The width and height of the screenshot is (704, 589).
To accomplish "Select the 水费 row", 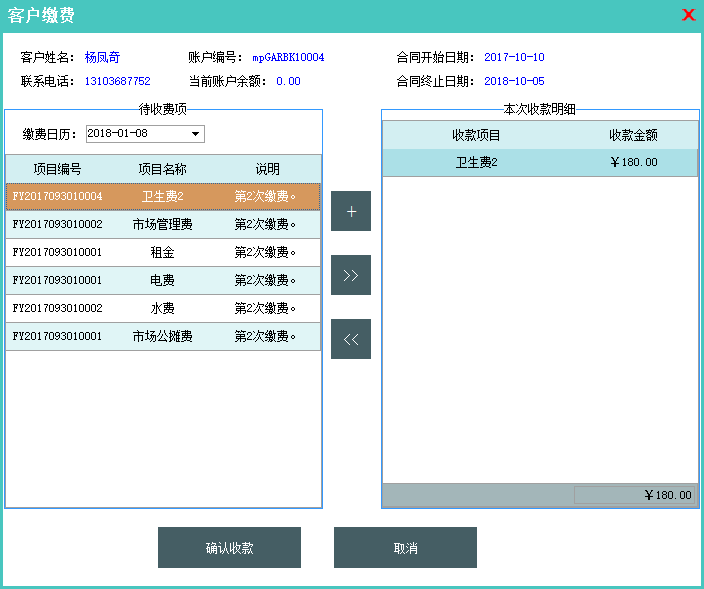I will (x=162, y=309).
